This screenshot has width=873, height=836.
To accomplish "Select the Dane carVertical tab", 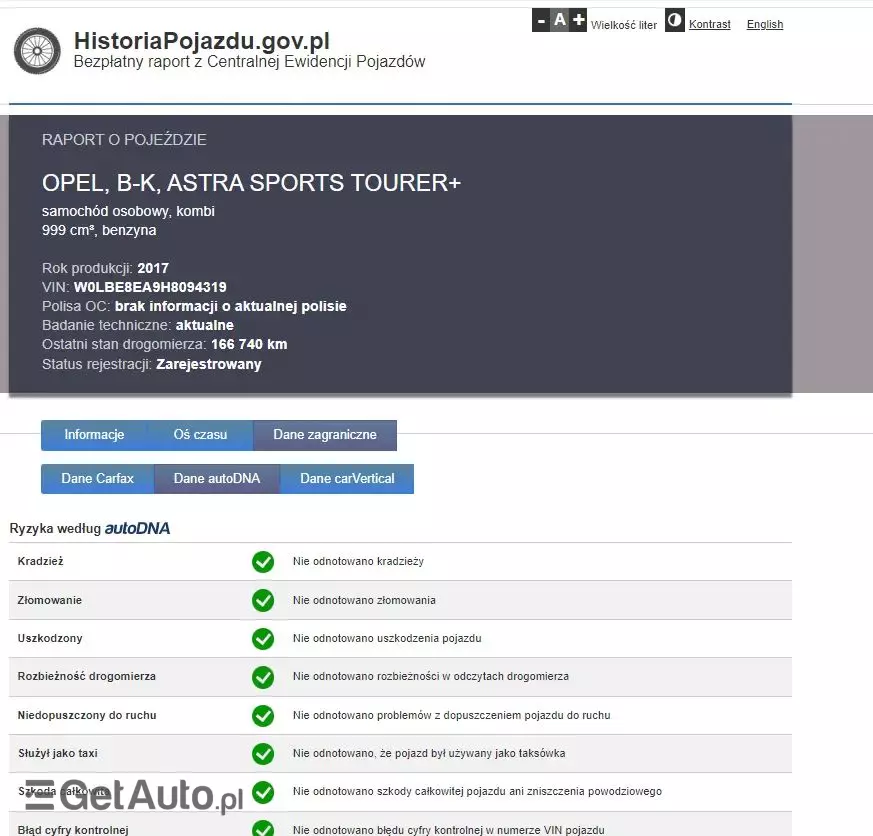I will tap(346, 478).
